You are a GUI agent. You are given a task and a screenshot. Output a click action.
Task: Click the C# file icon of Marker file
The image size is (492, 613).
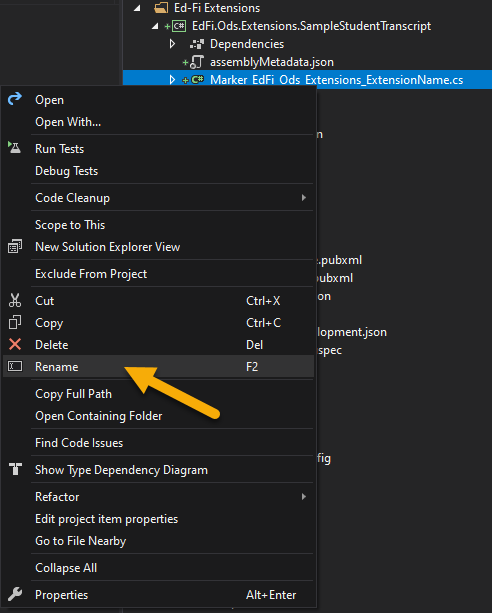197,80
